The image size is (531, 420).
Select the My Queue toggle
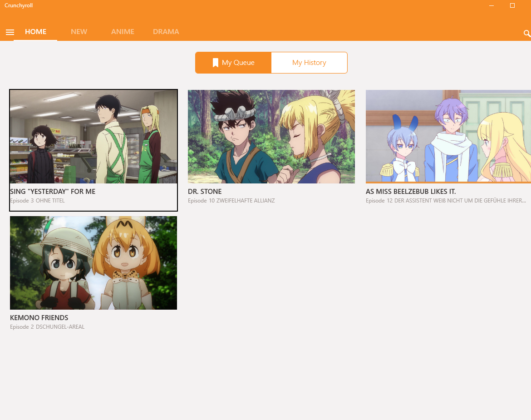click(x=233, y=63)
